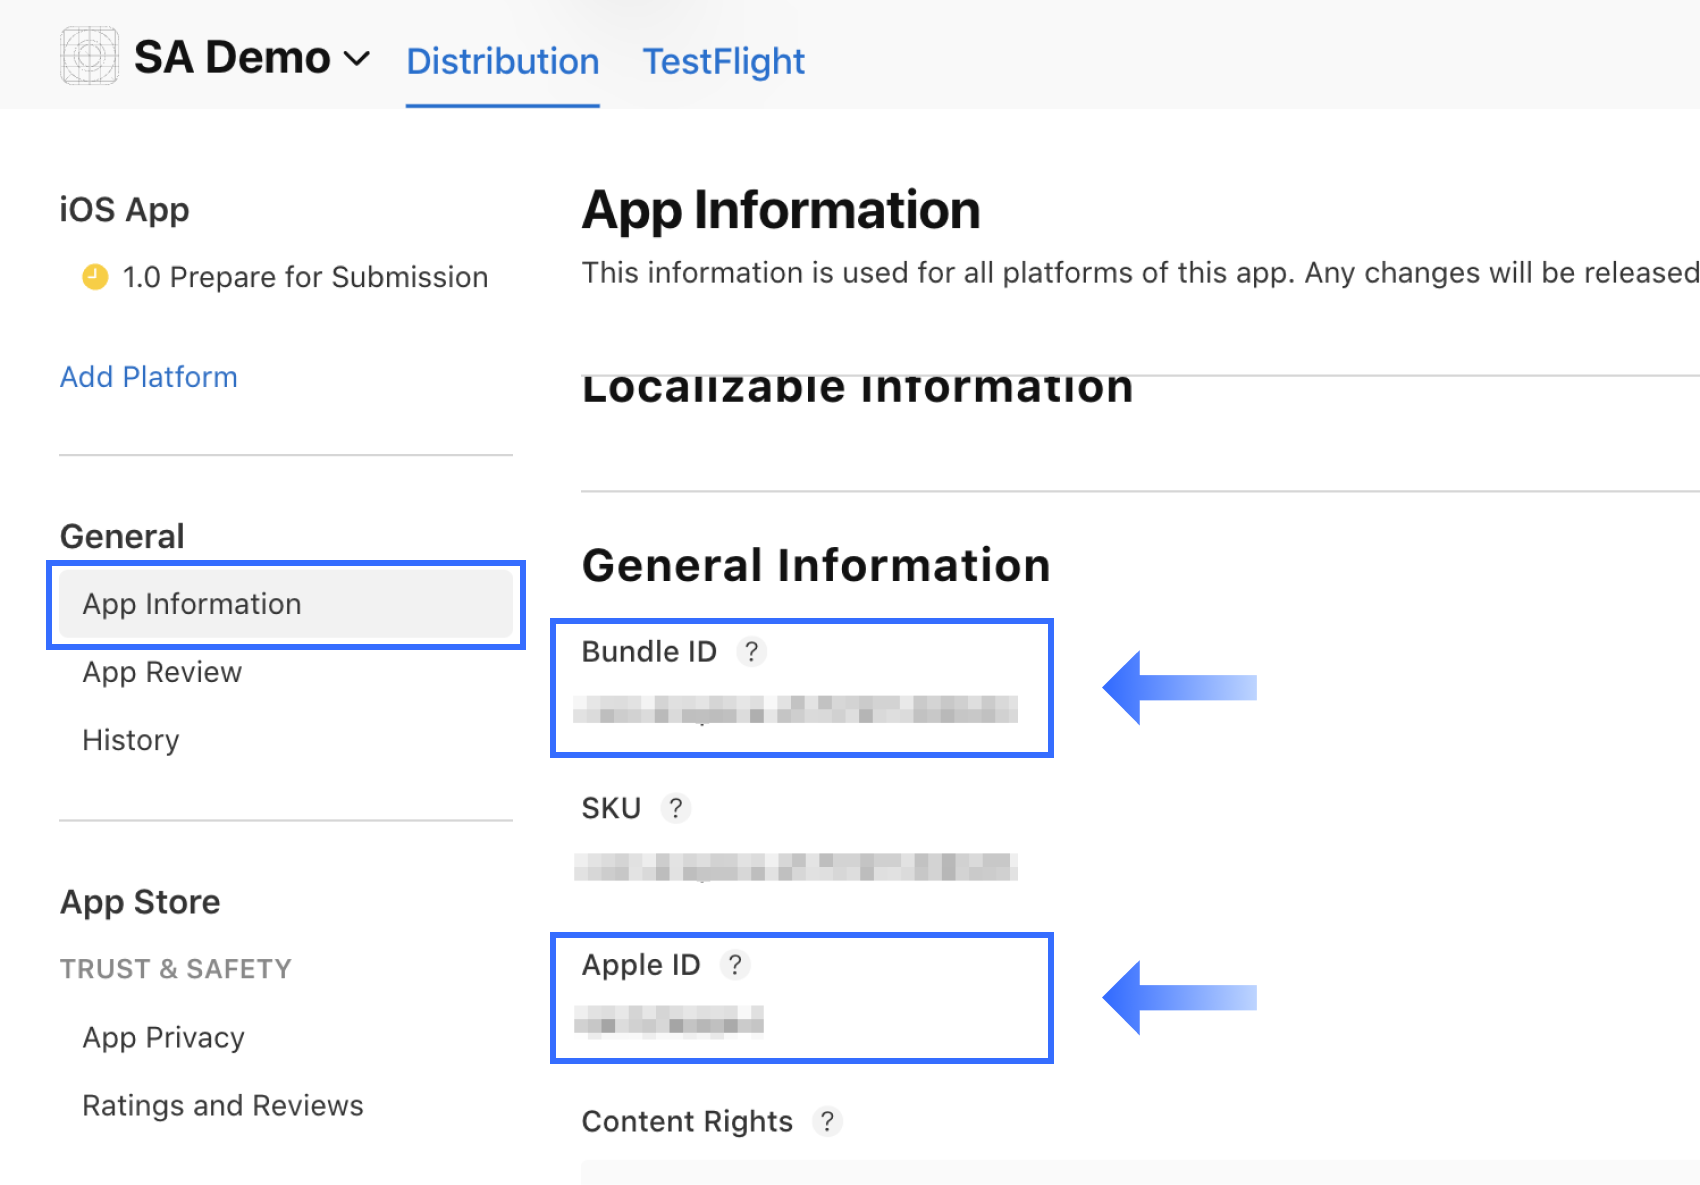Go to Ratings and Reviews
Screen dimensions: 1700x1185
tap(223, 1105)
